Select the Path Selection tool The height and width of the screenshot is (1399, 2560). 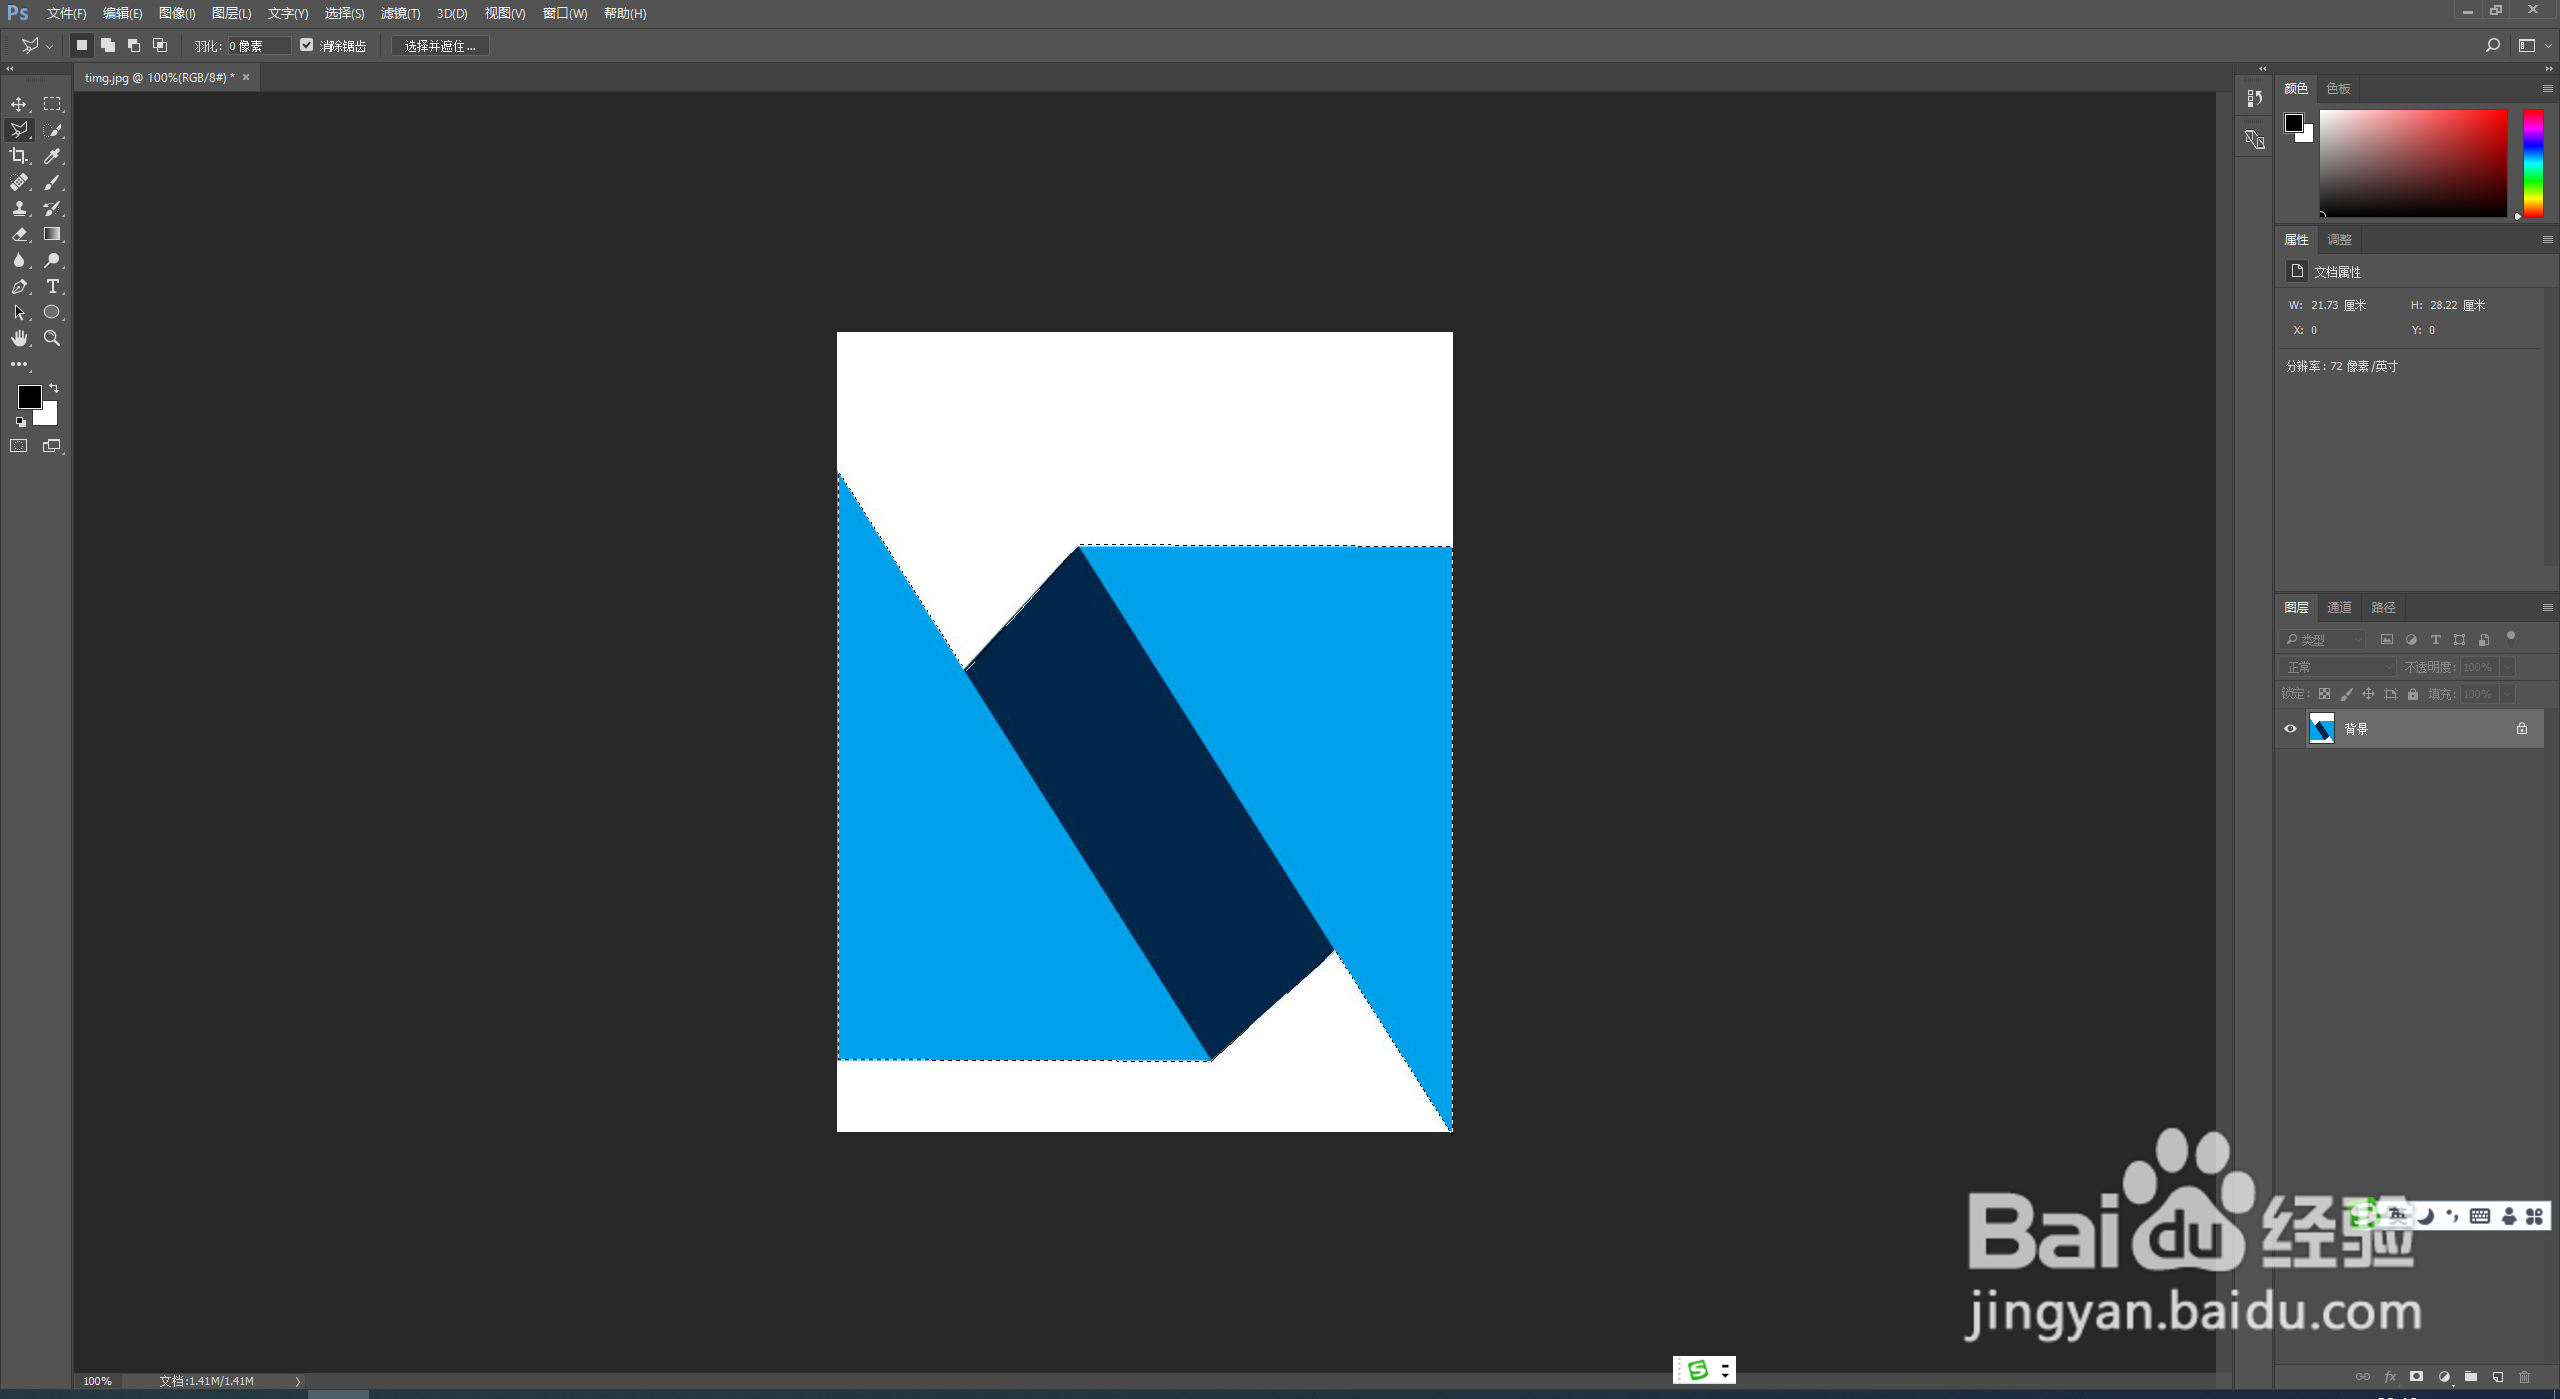click(19, 312)
